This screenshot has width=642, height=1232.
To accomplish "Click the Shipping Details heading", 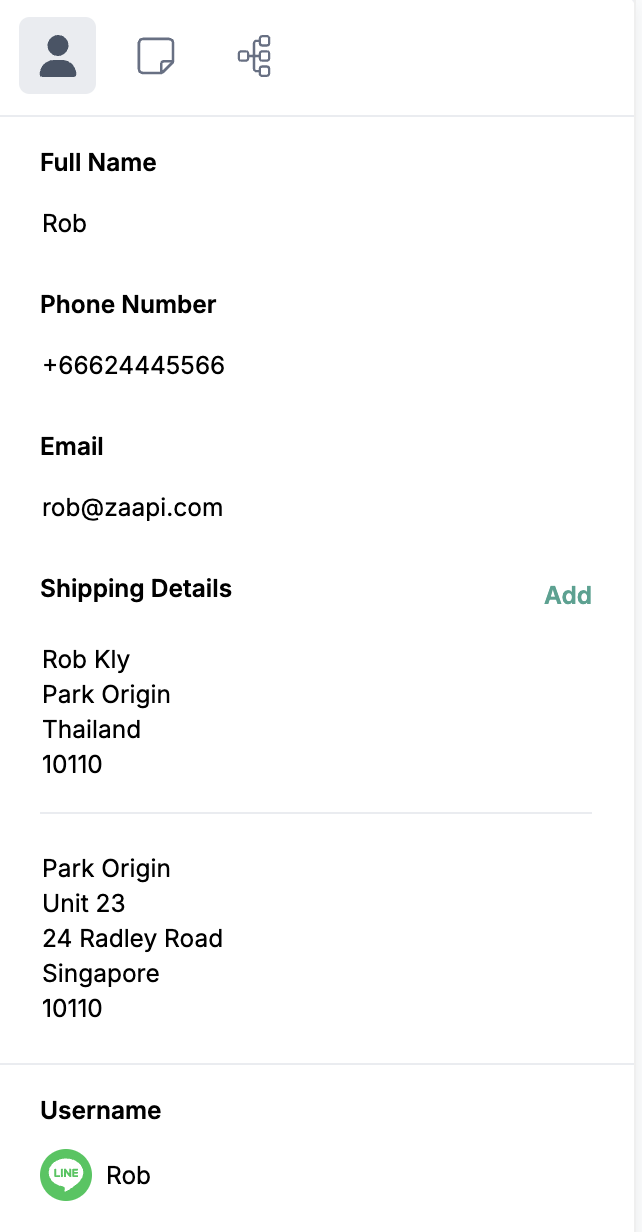I will click(x=136, y=589).
